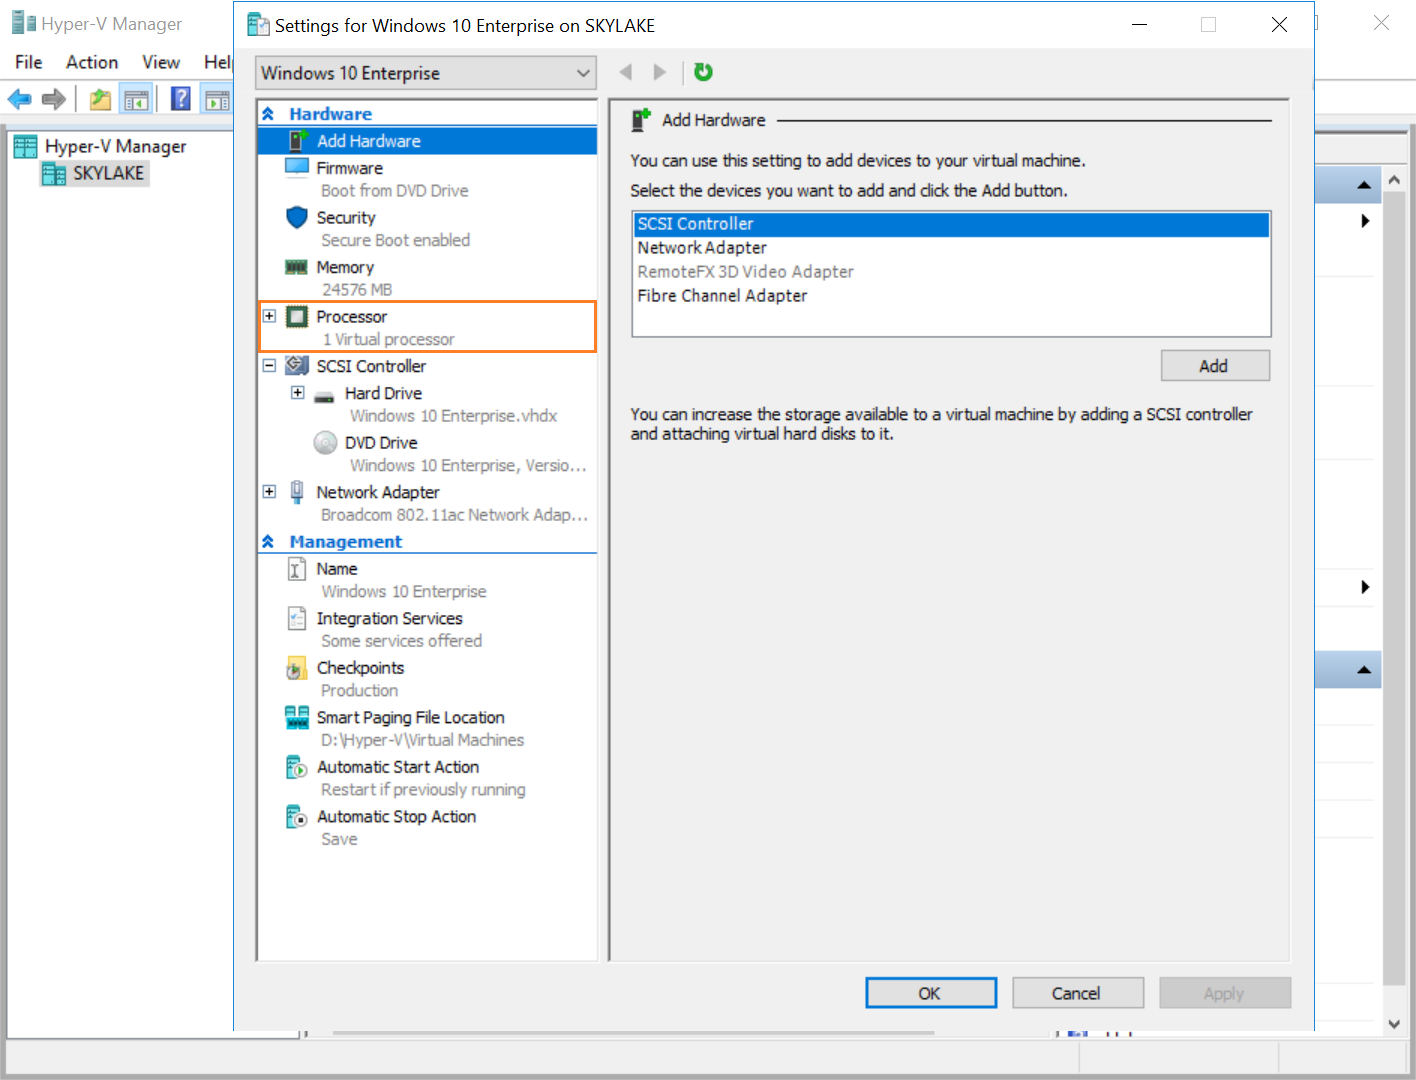Click the Name icon under Management

297,569
